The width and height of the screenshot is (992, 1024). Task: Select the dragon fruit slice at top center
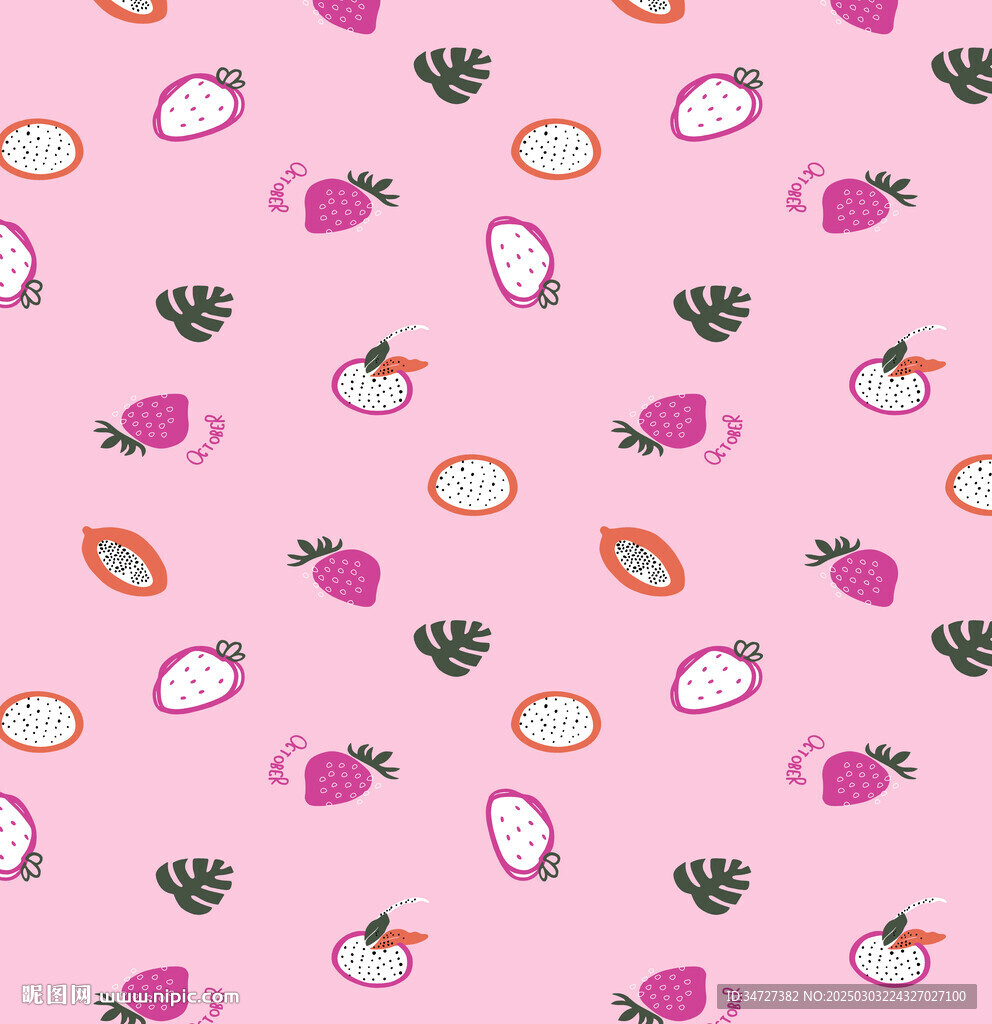[x=556, y=149]
